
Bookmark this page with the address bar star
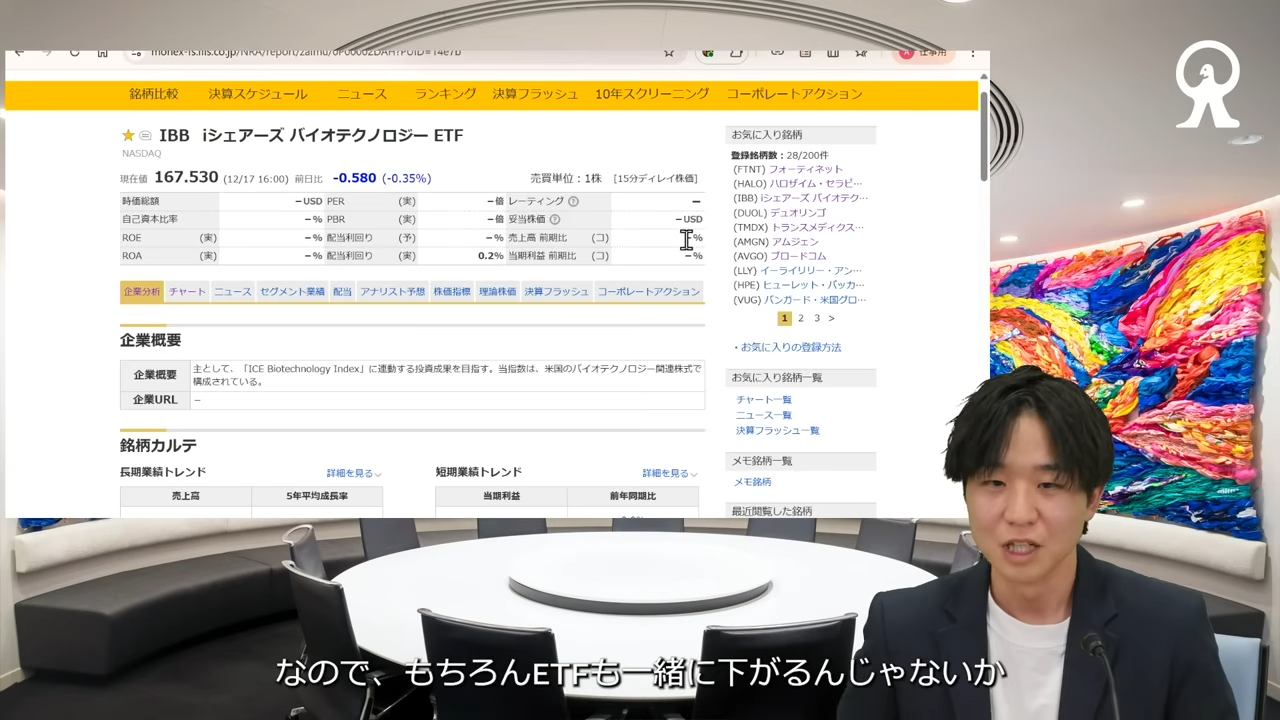[x=669, y=53]
